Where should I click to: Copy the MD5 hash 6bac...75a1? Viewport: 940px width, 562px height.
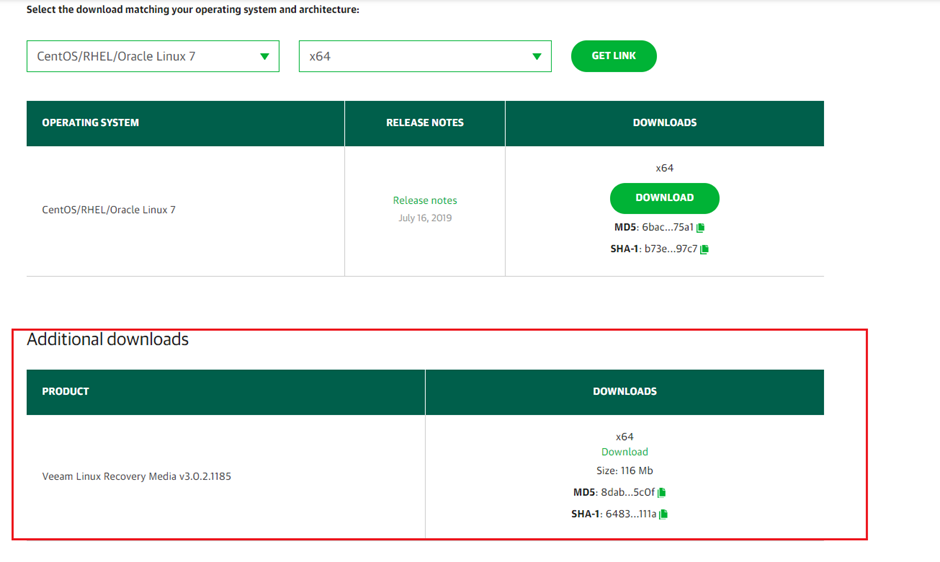click(701, 228)
